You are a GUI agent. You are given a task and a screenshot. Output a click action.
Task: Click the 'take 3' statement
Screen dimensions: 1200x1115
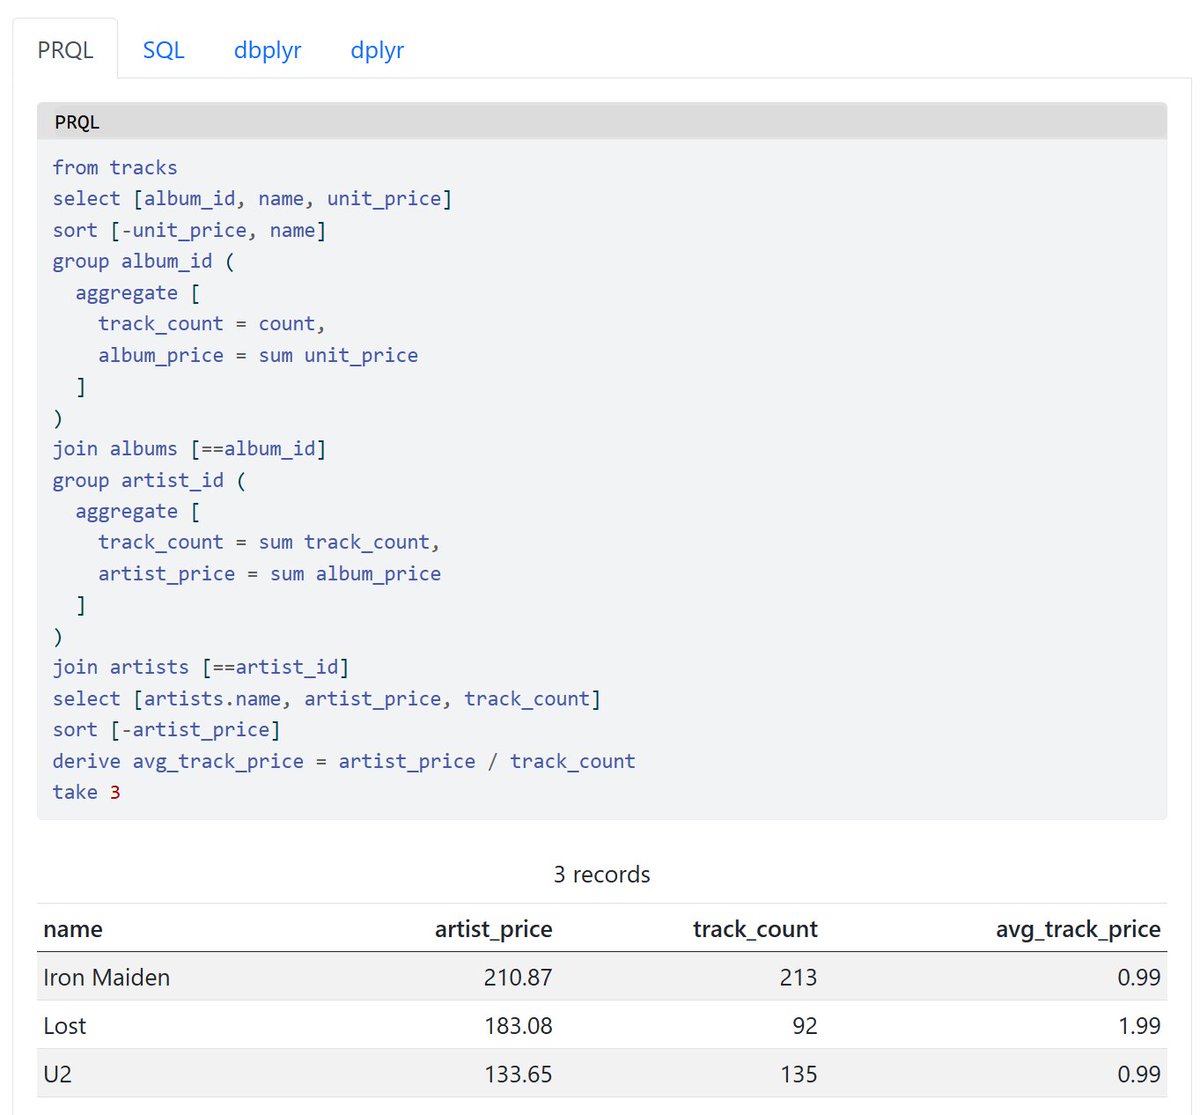click(x=86, y=791)
